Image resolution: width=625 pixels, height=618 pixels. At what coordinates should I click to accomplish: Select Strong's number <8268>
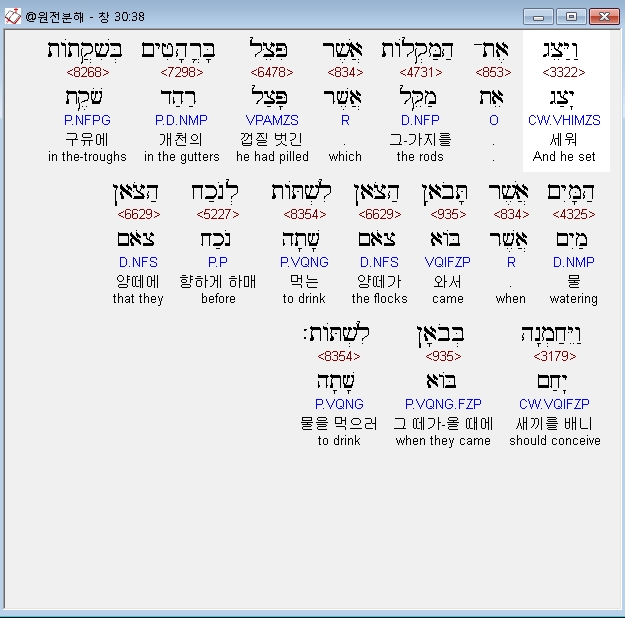[x=88, y=72]
